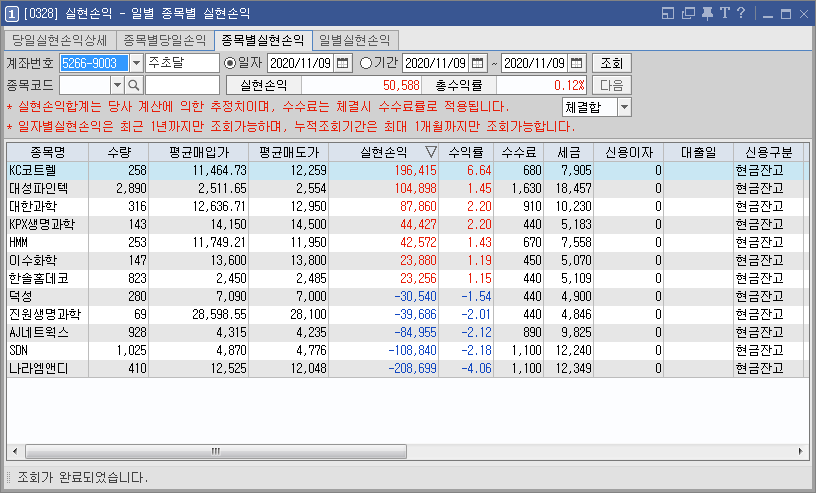This screenshot has height=493, width=816.
Task: Select the 기간 radio button
Action: point(366,64)
